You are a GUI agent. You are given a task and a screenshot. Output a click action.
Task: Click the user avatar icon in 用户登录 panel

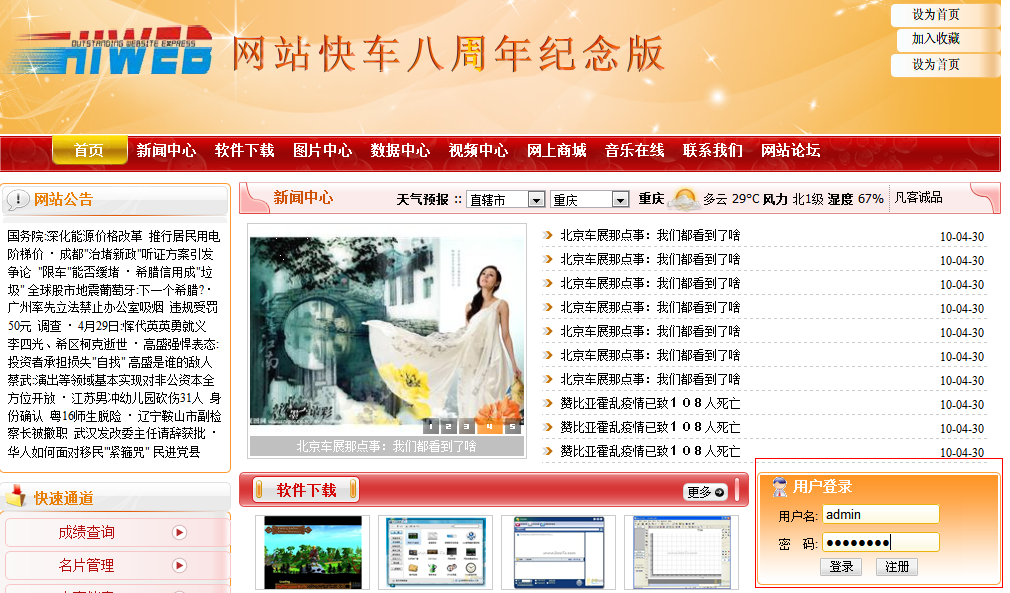[x=778, y=485]
